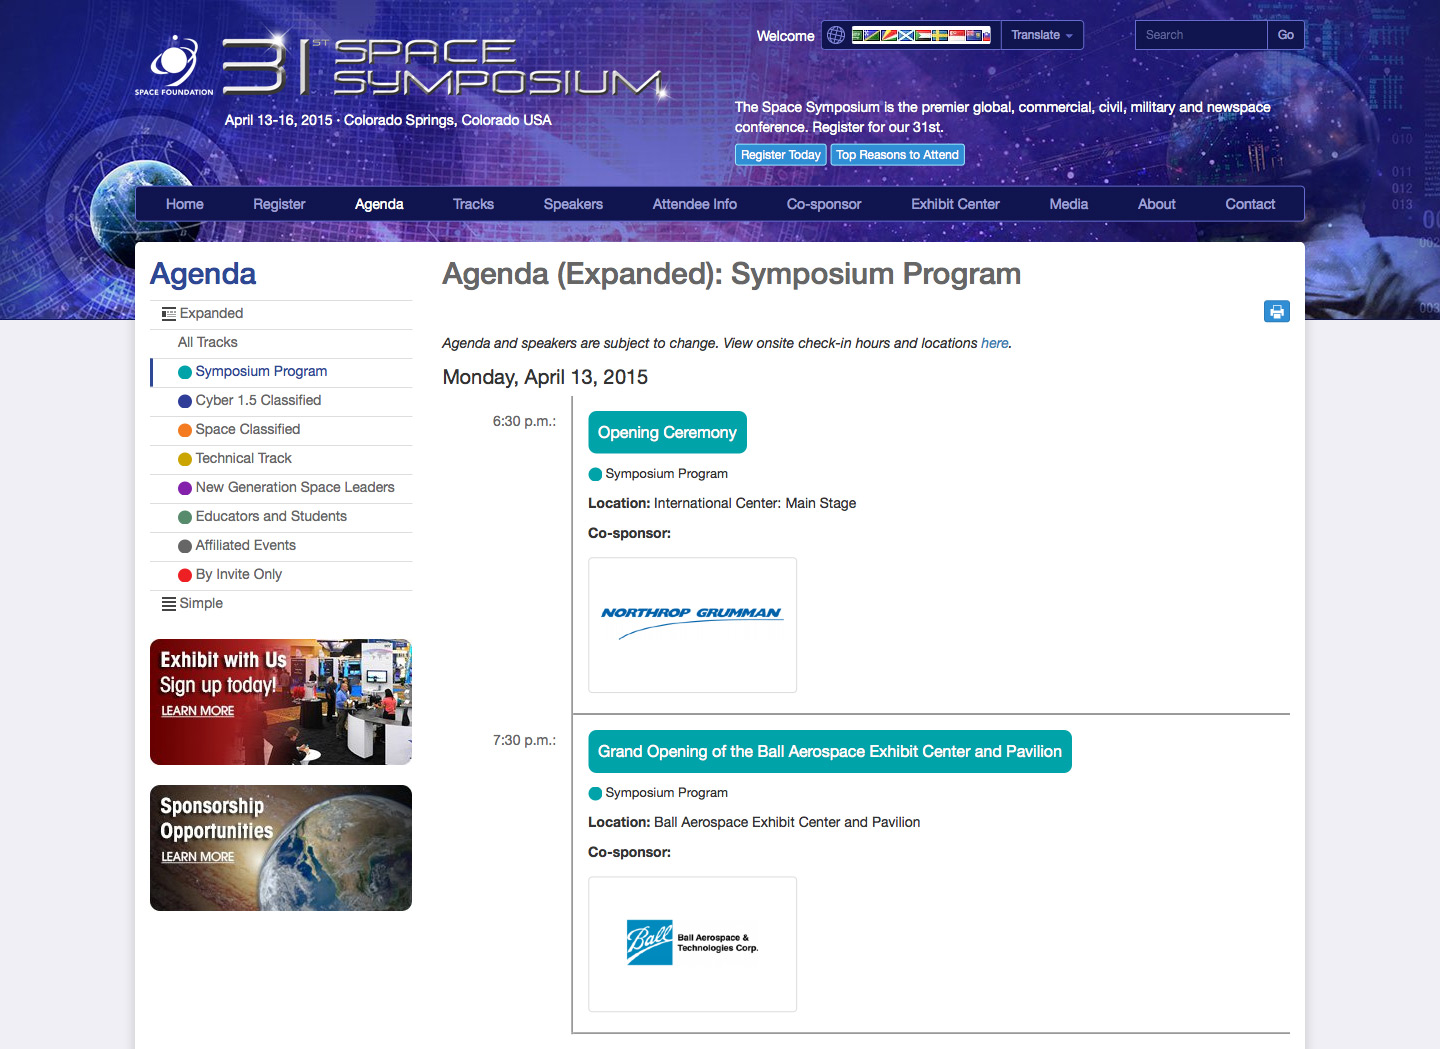Open the Agenda nav item
This screenshot has width=1440, height=1049.
[x=379, y=204]
